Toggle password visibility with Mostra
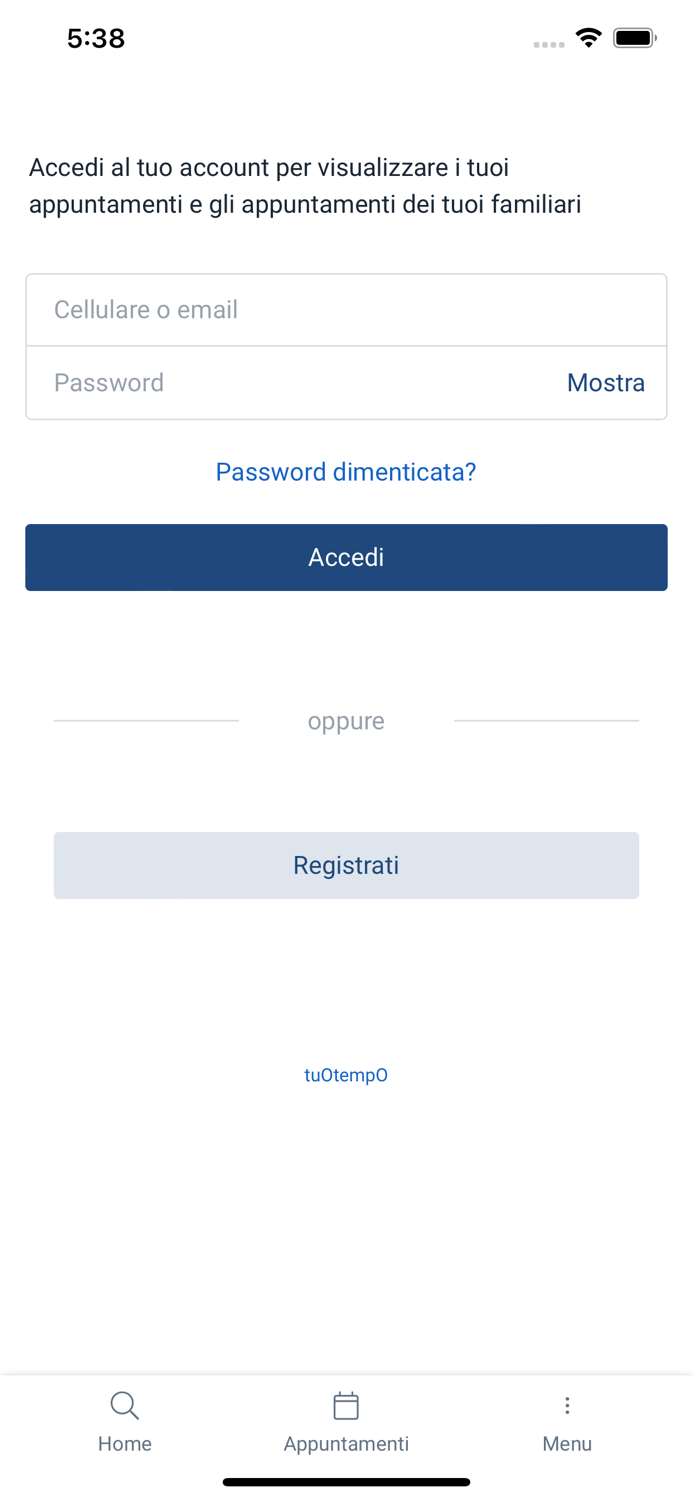Image resolution: width=693 pixels, height=1500 pixels. [606, 383]
